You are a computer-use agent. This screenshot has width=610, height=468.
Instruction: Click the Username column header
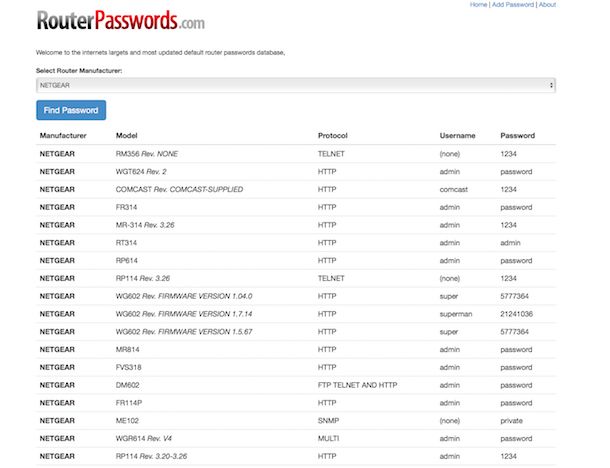458,136
